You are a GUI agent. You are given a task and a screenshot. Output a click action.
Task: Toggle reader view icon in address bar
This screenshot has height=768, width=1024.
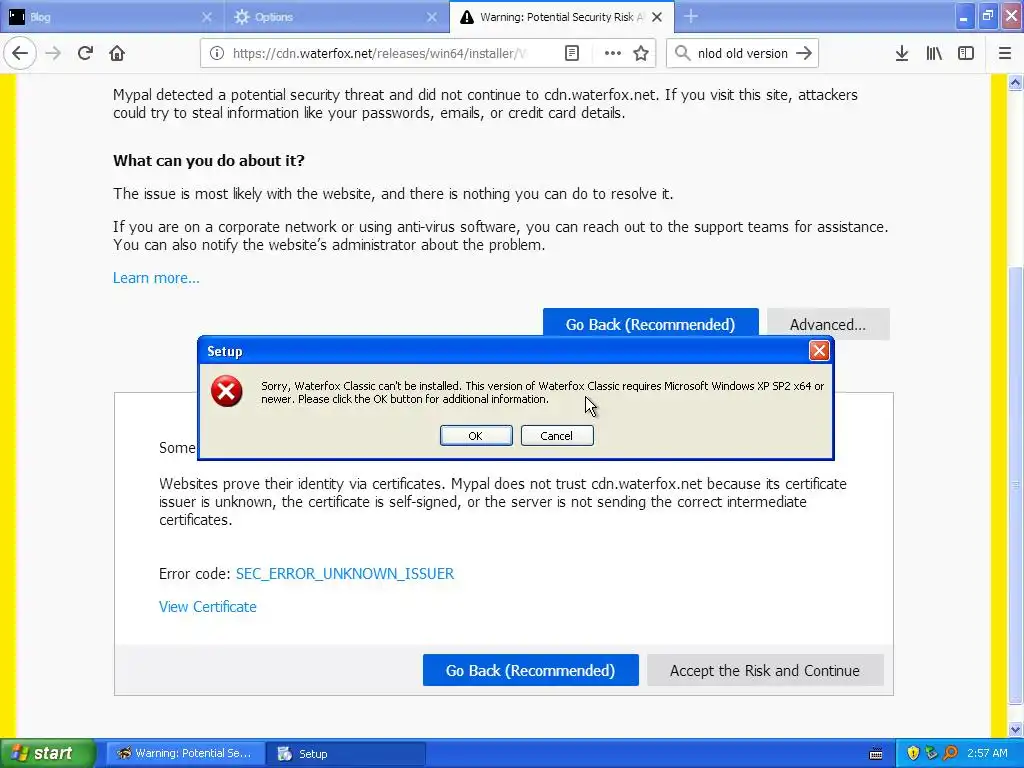(x=571, y=54)
